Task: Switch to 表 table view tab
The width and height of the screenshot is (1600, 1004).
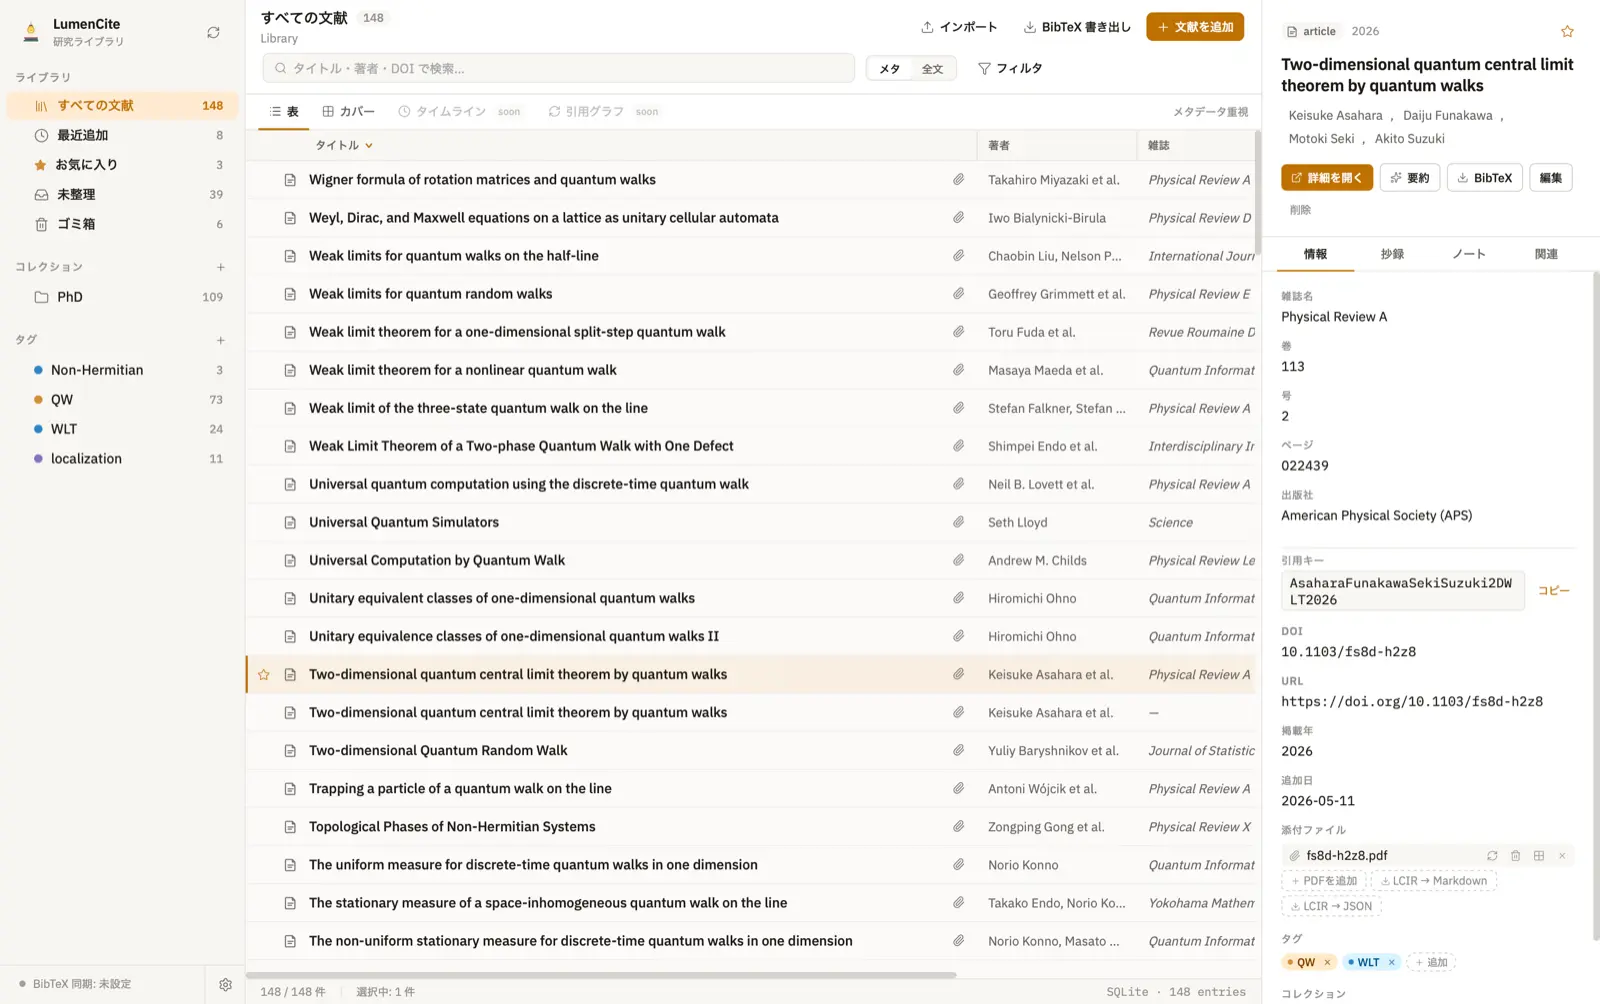Action: click(x=284, y=112)
